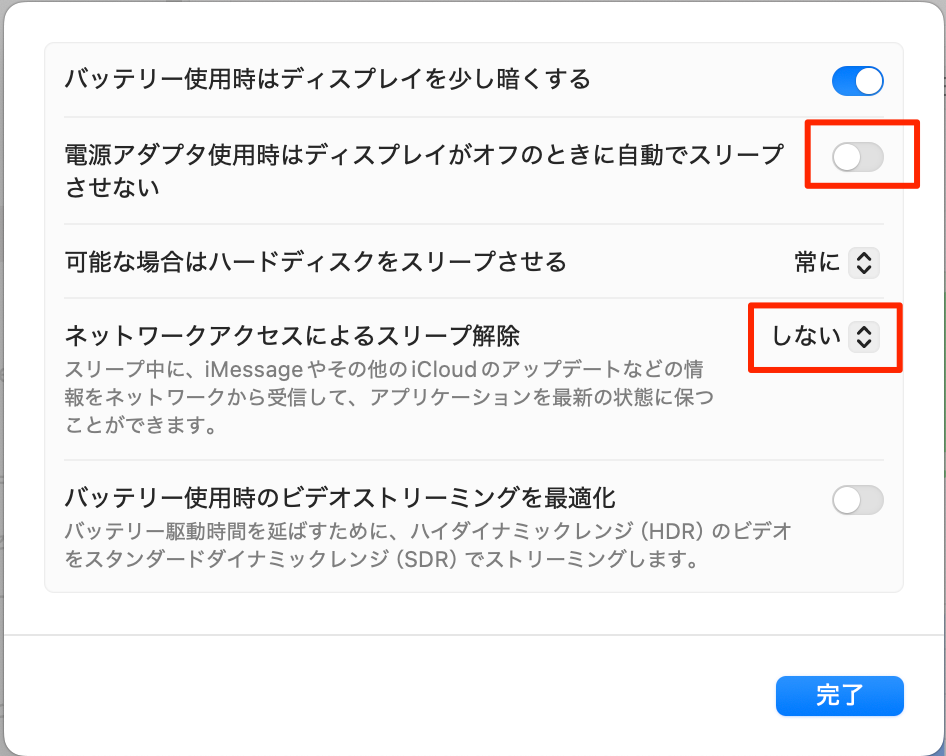Open the hard disk sleep "常に" popup menu
This screenshot has height=756, width=946.
pyautogui.click(x=836, y=263)
